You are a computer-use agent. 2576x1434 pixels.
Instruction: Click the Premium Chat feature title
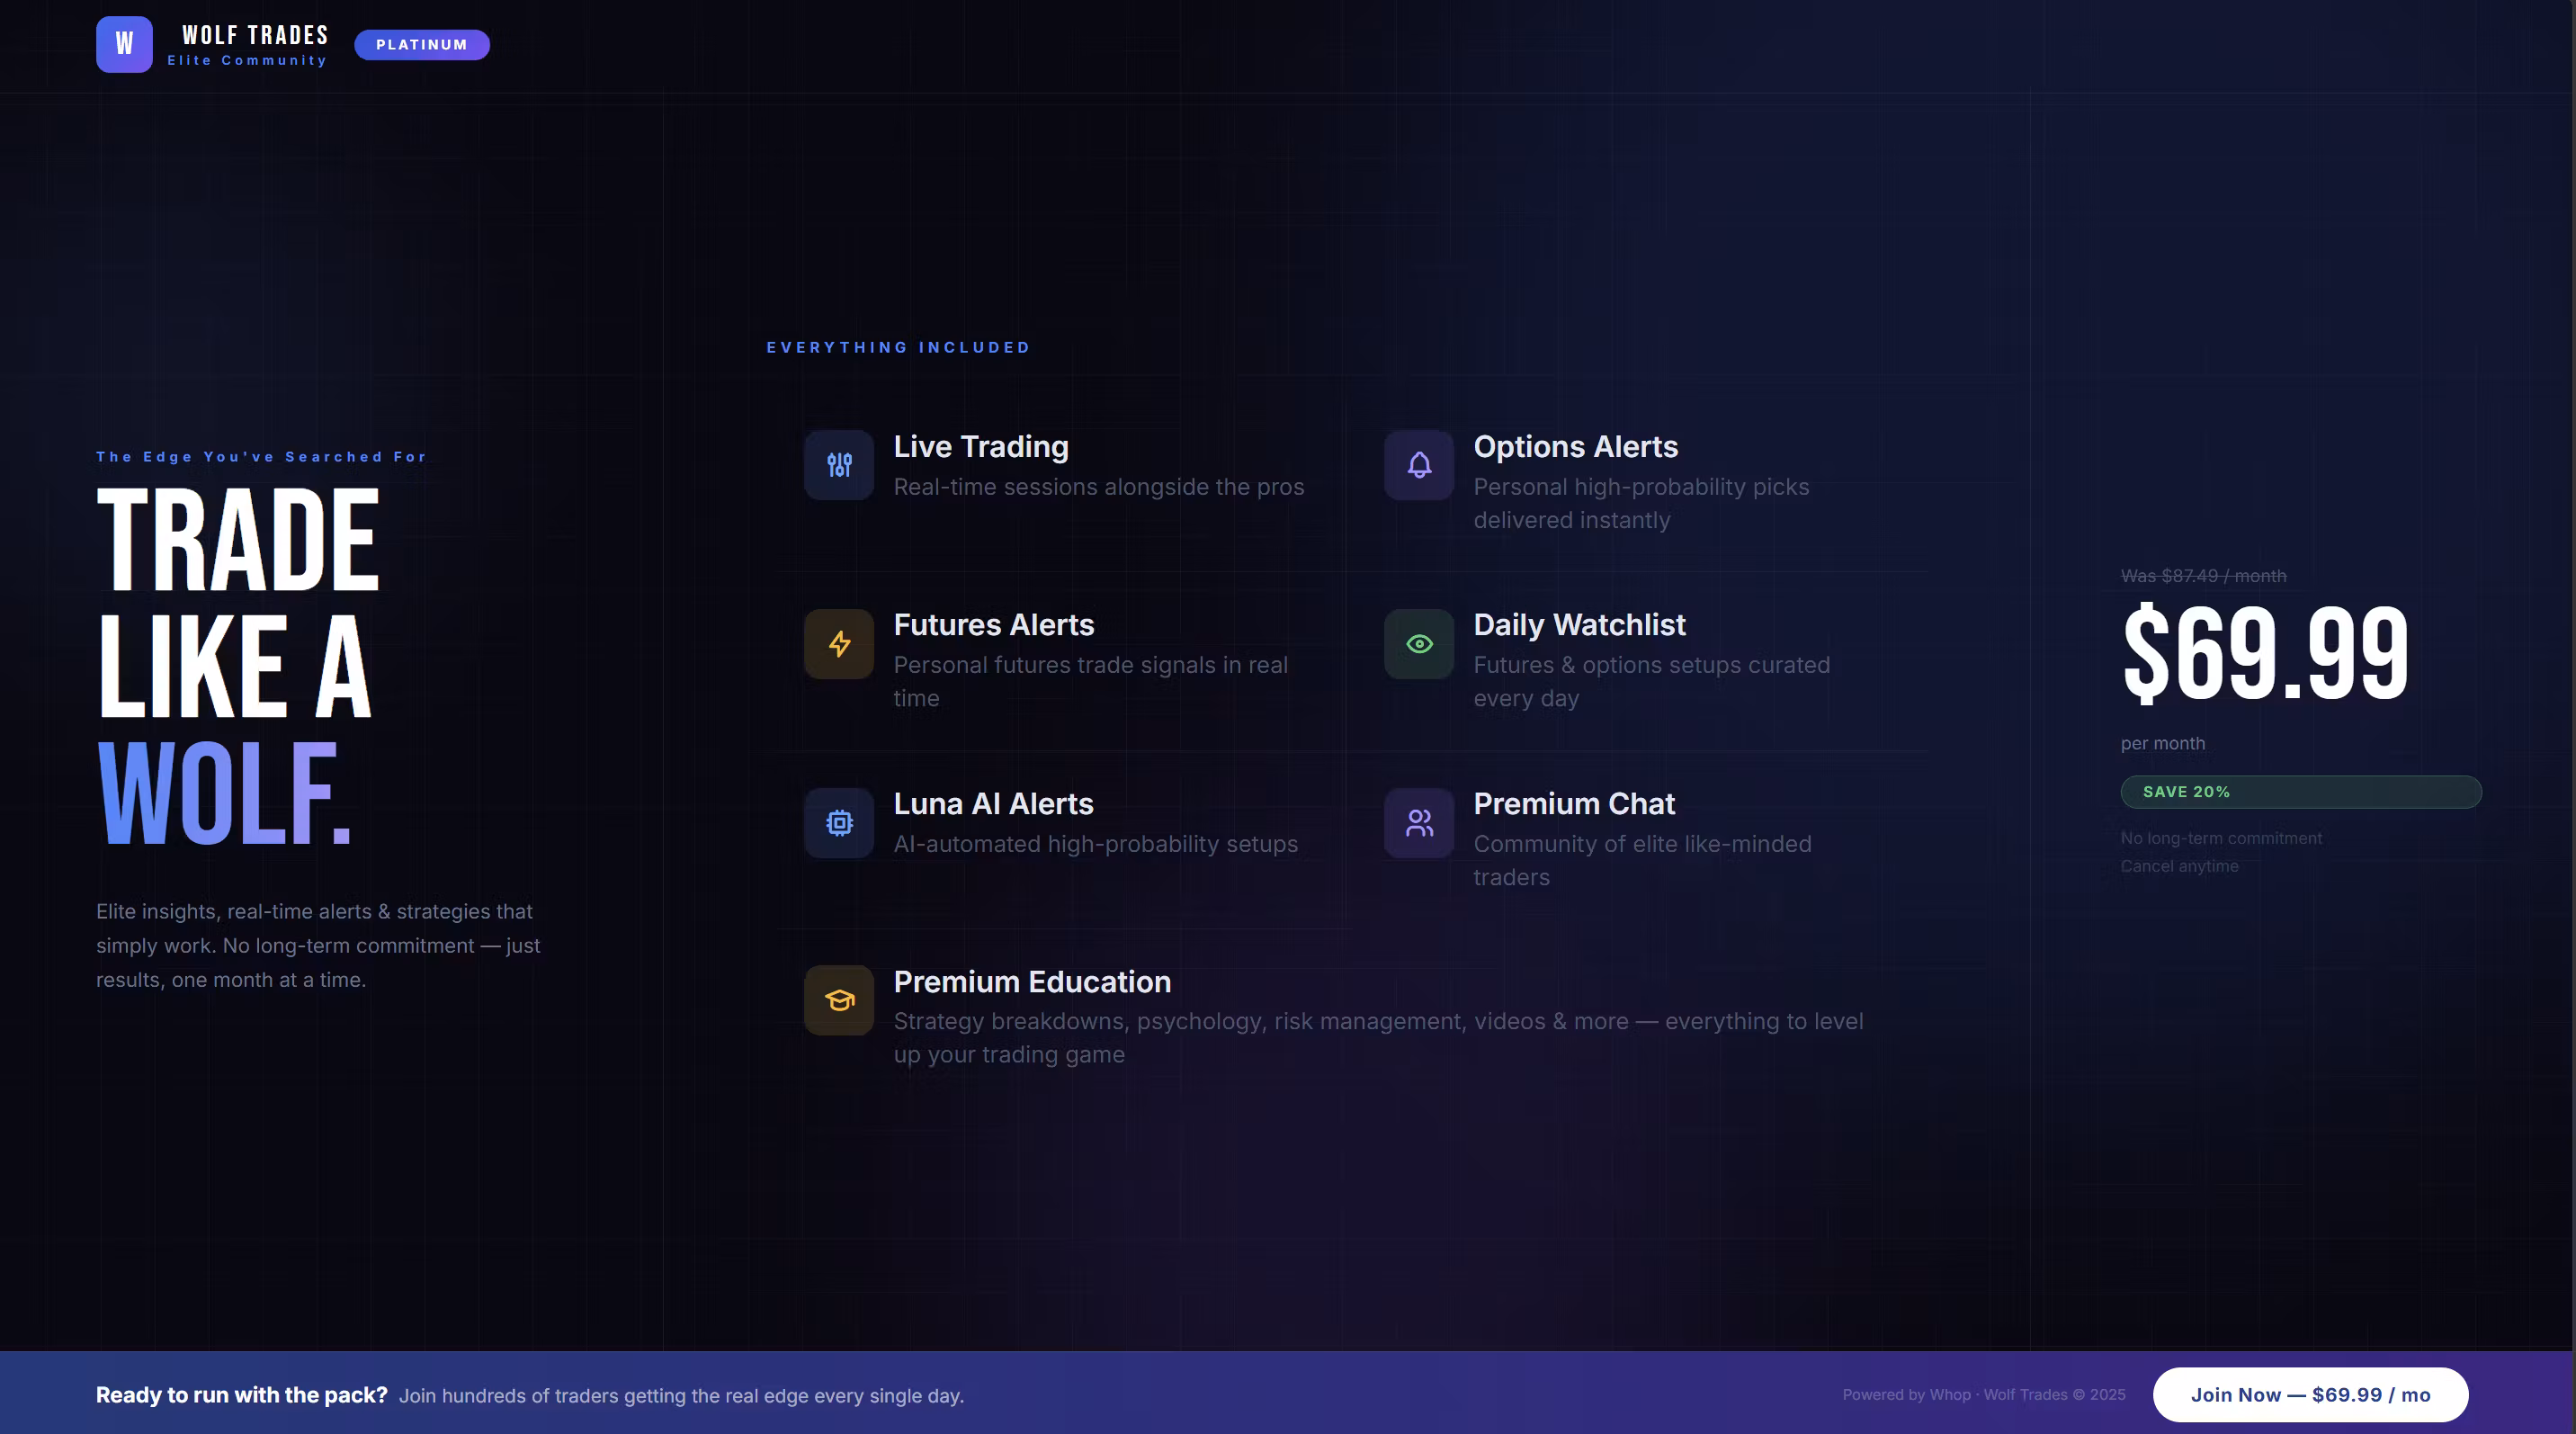[1574, 804]
